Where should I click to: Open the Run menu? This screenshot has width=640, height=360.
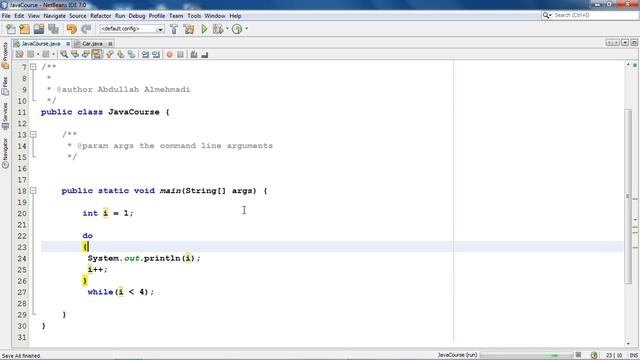tap(120, 16)
